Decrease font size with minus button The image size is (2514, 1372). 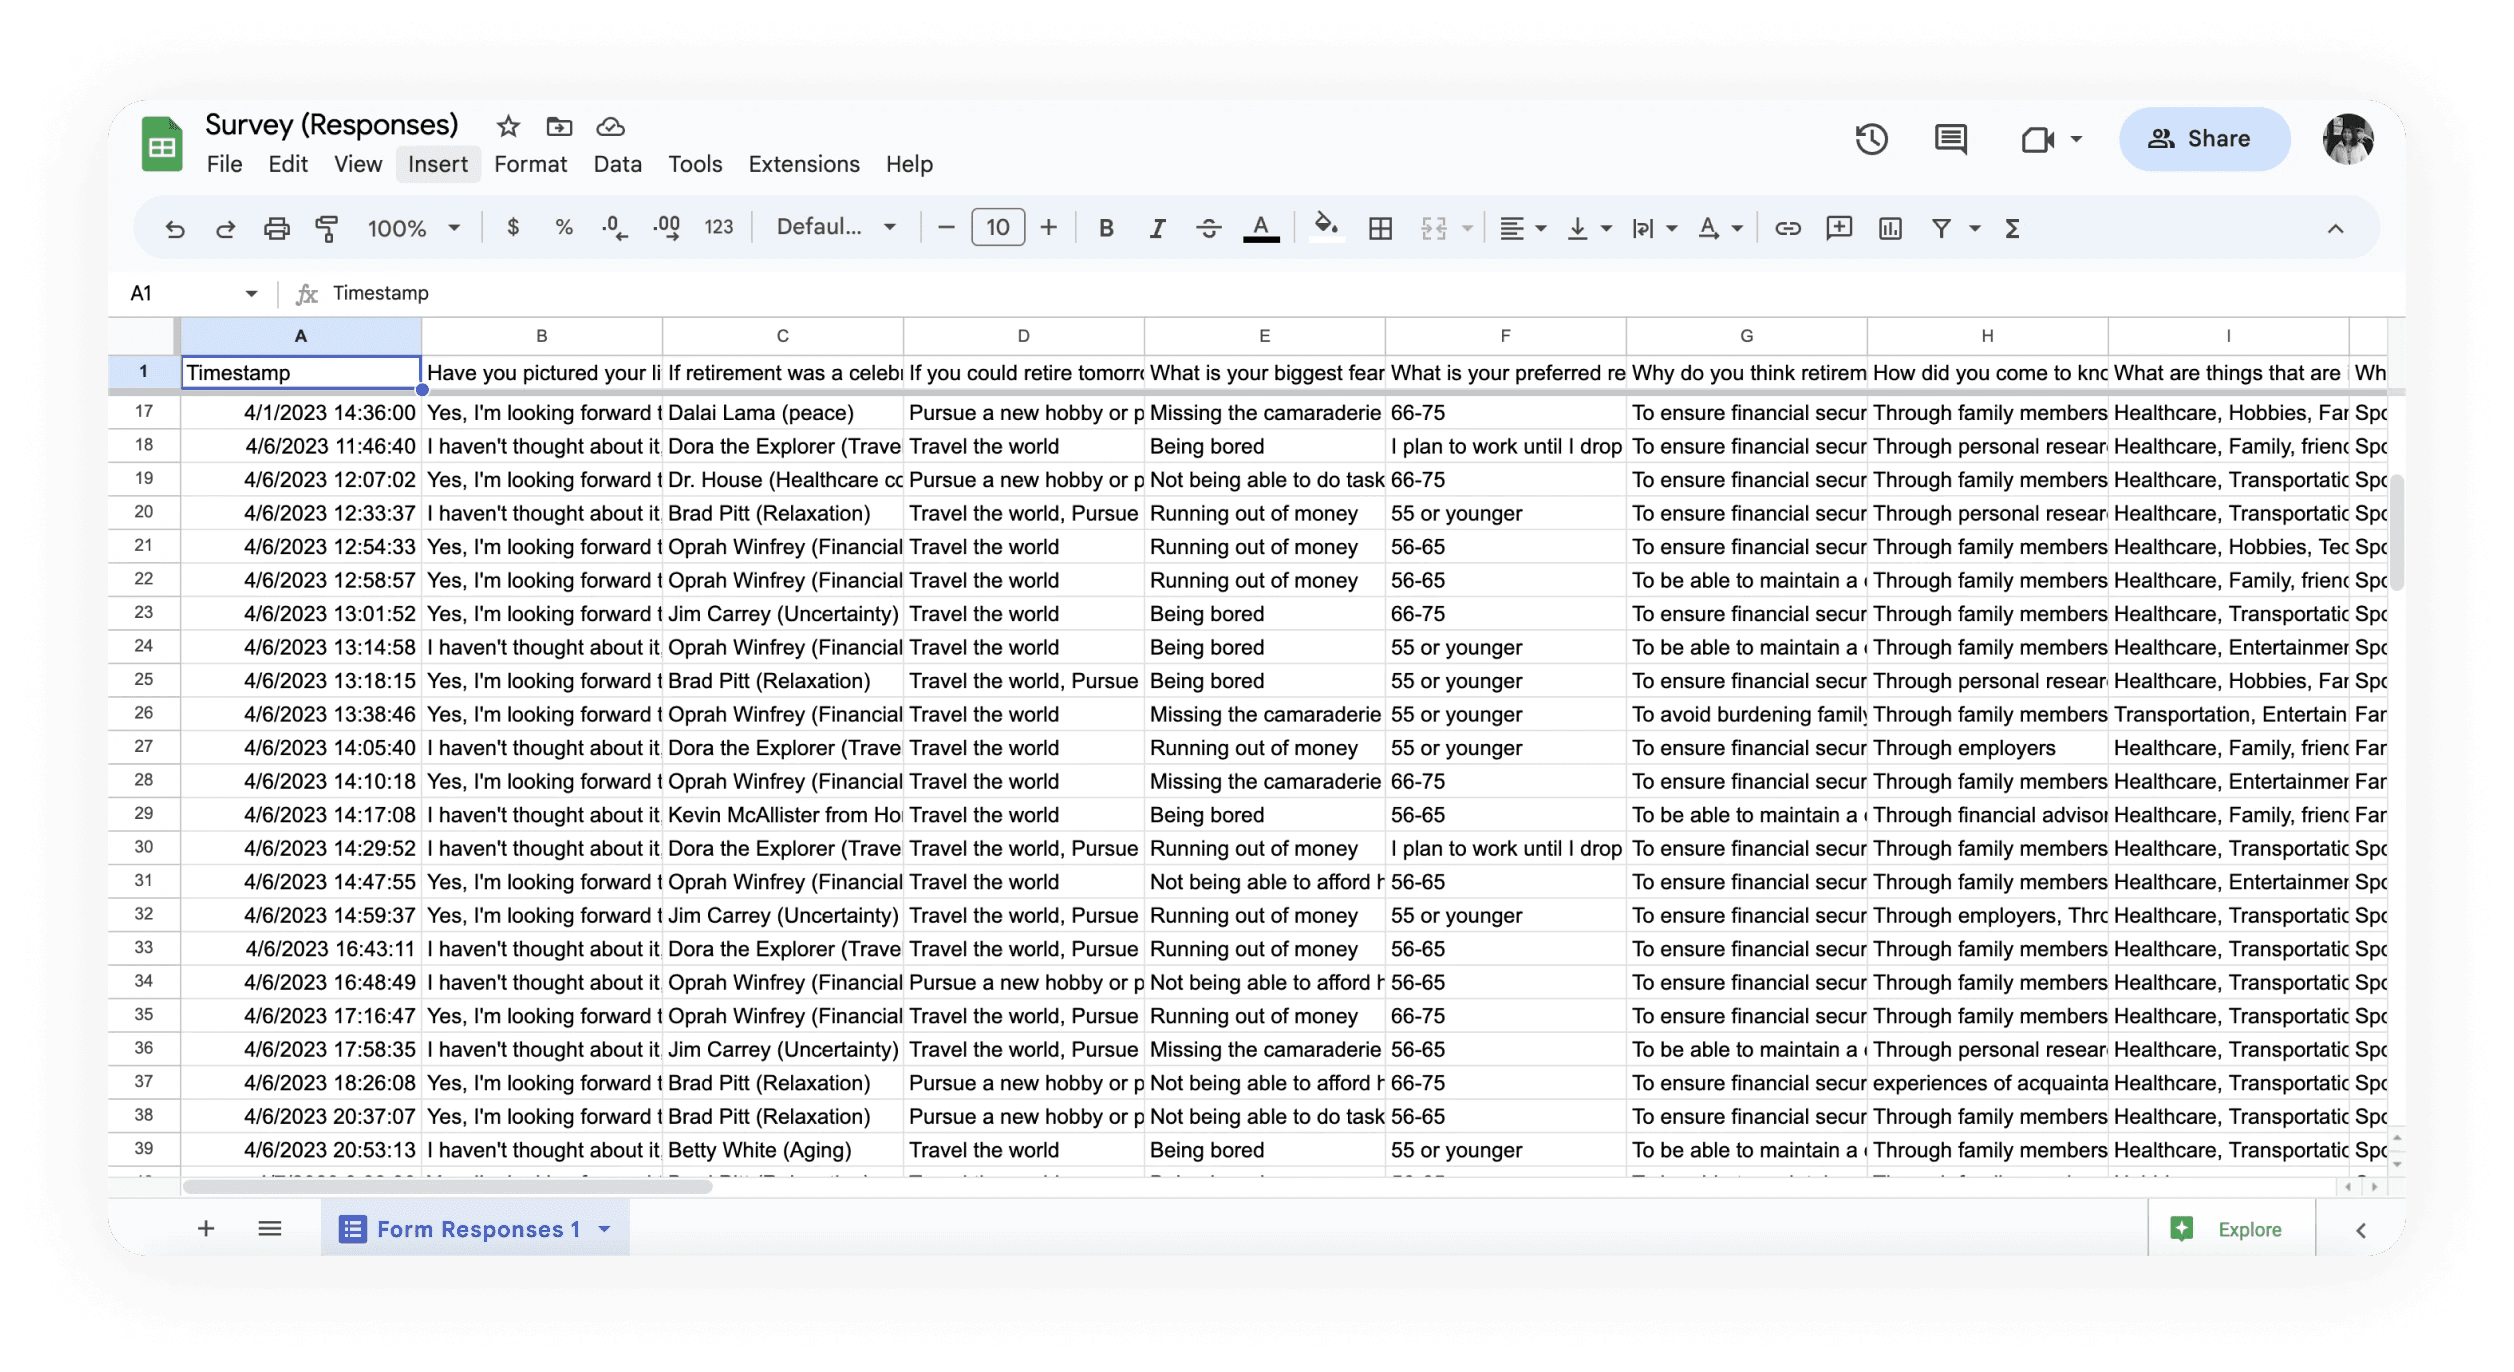946,229
